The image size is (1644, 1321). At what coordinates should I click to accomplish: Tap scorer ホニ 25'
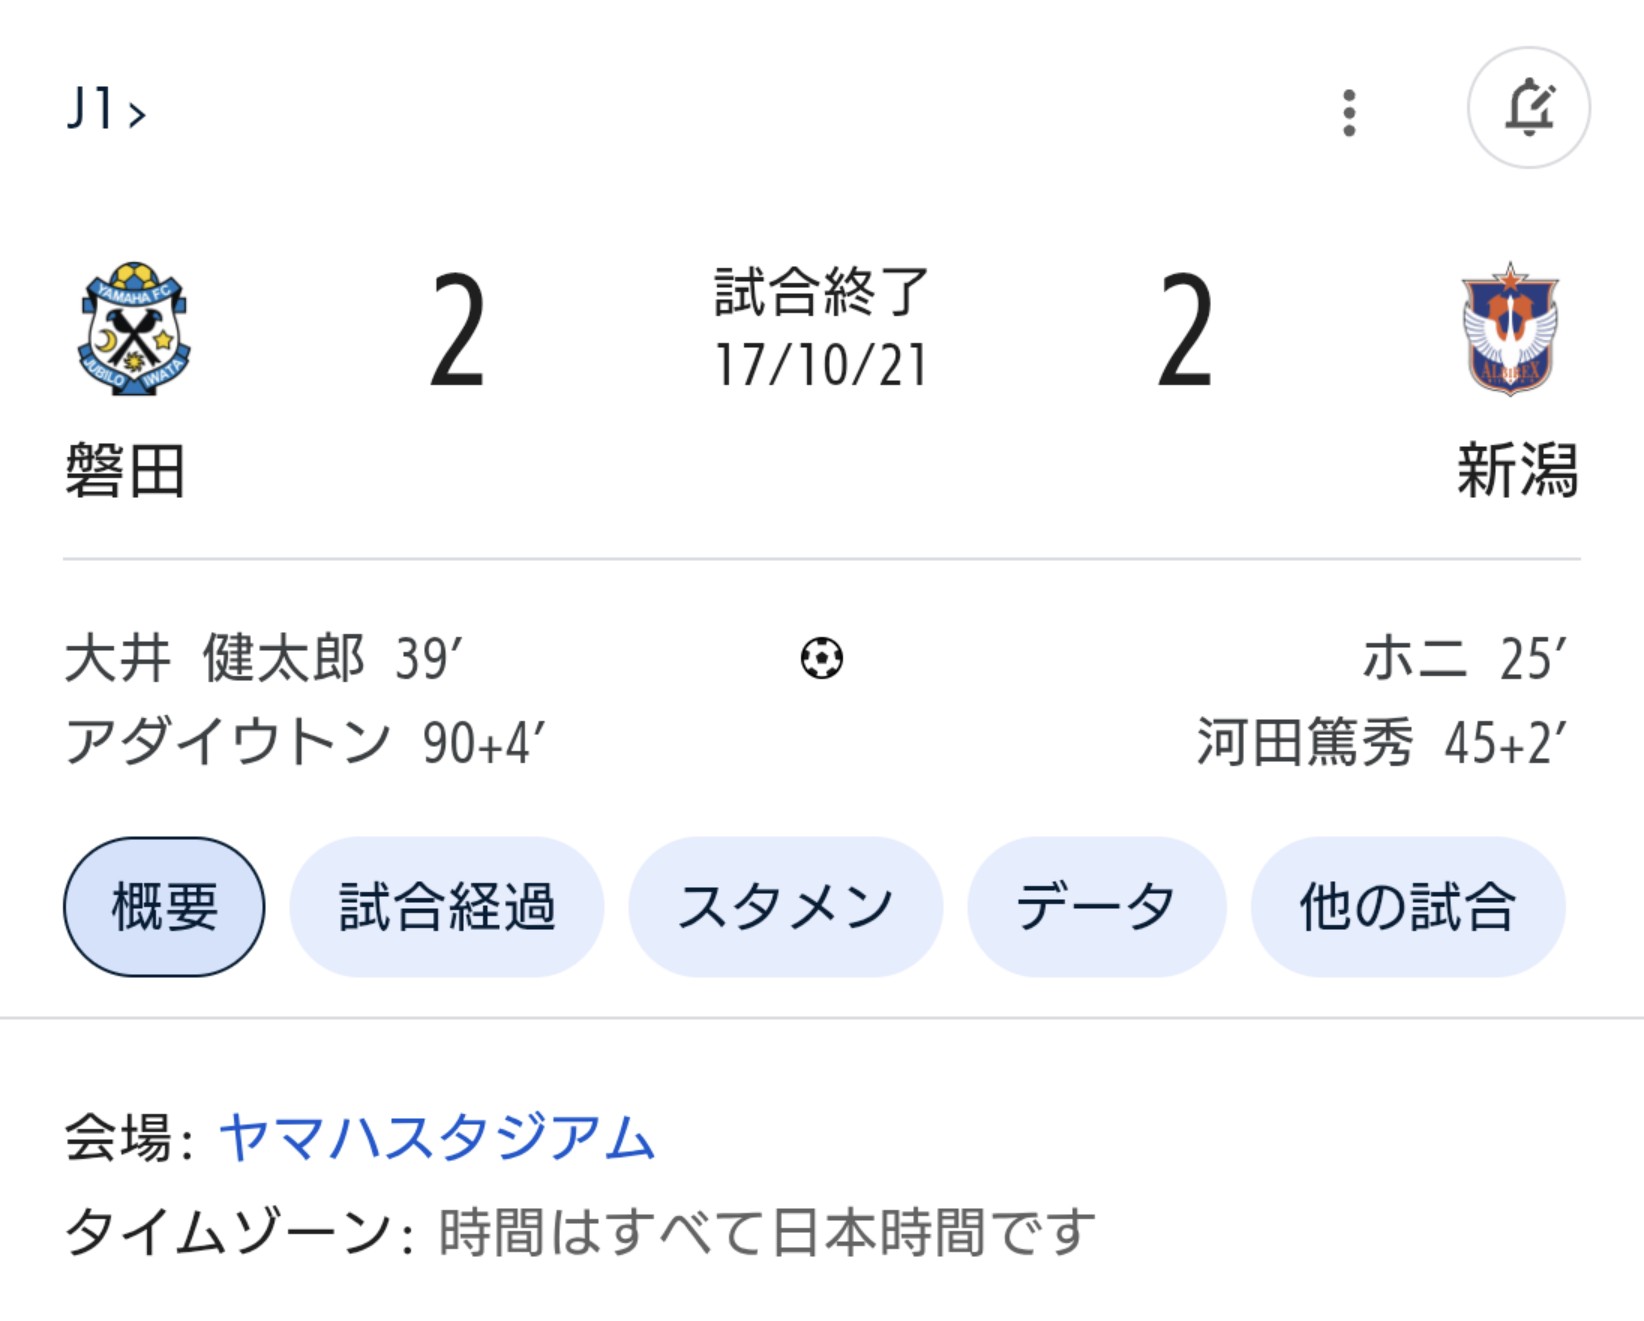[1465, 659]
